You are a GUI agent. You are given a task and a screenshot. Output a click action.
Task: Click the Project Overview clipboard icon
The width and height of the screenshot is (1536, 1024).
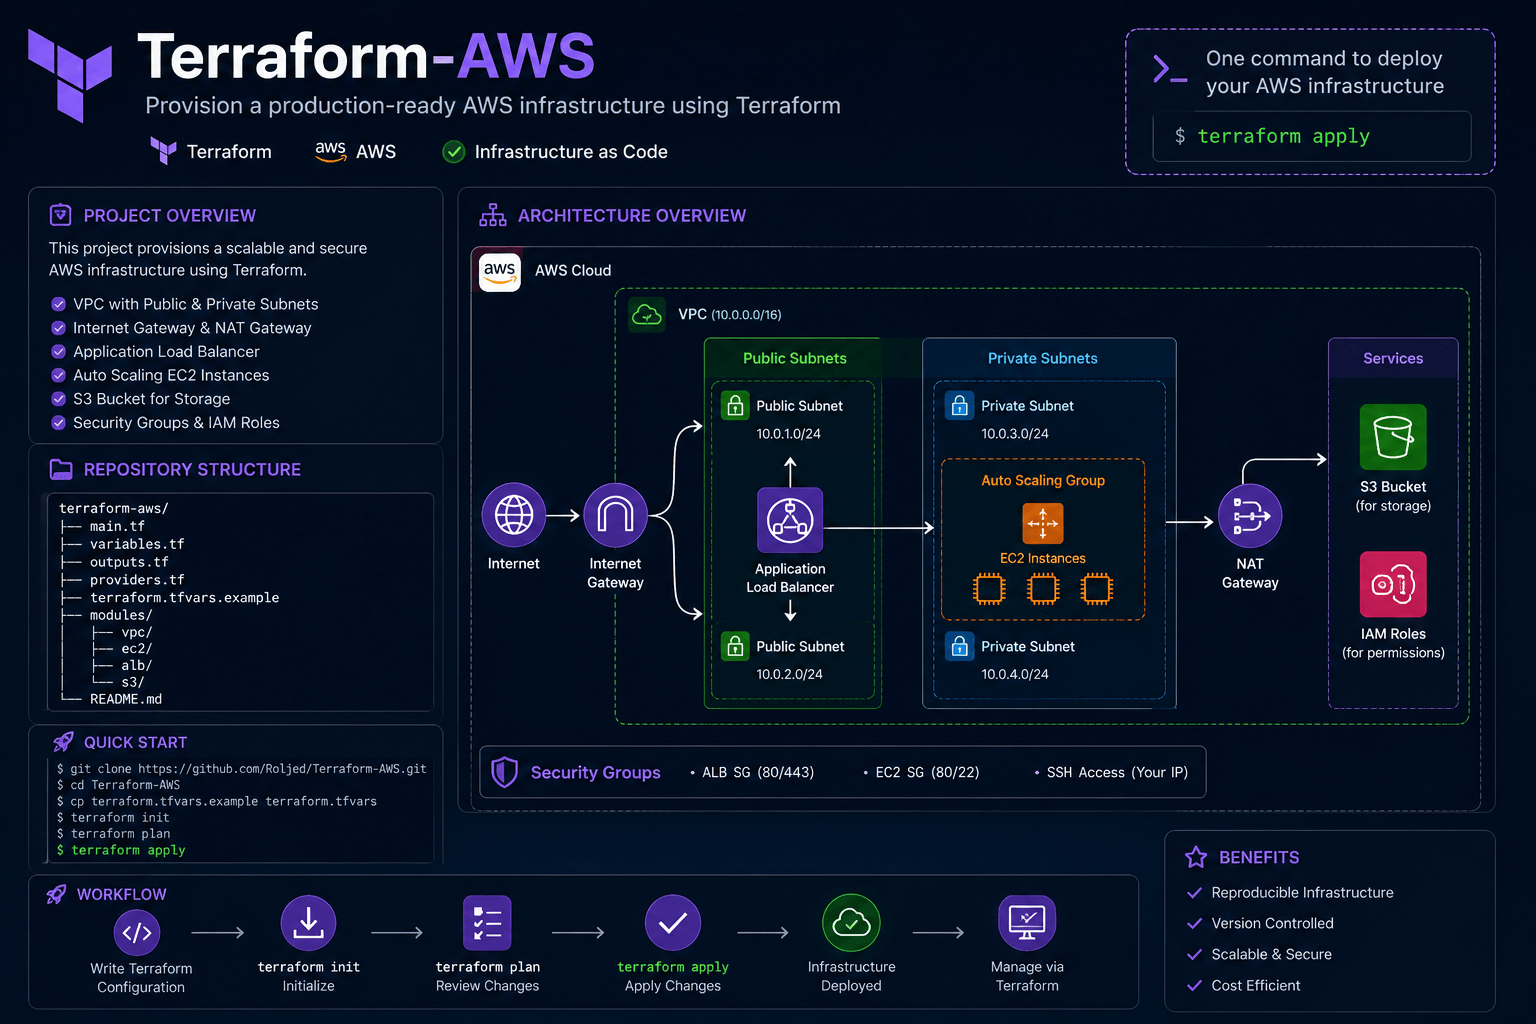click(x=61, y=215)
